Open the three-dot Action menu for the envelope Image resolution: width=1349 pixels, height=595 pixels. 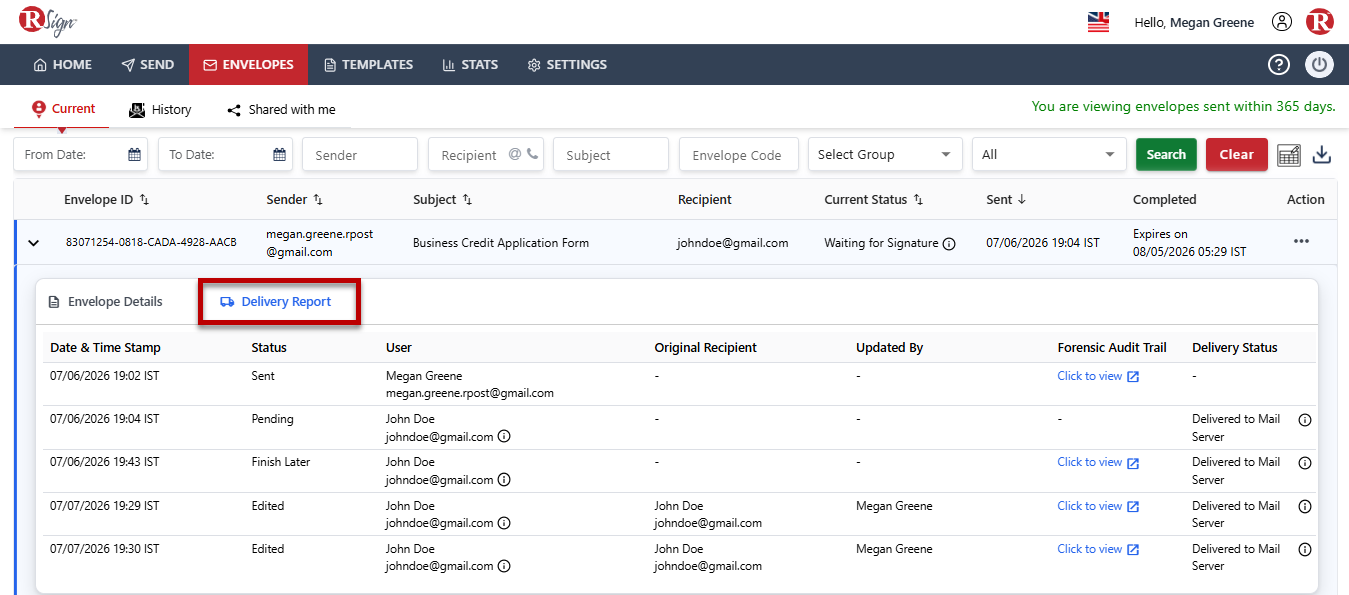click(x=1301, y=242)
